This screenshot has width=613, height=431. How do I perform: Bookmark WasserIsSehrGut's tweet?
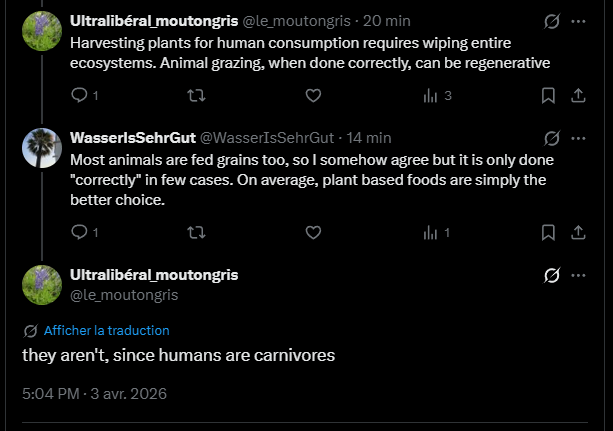click(x=548, y=232)
